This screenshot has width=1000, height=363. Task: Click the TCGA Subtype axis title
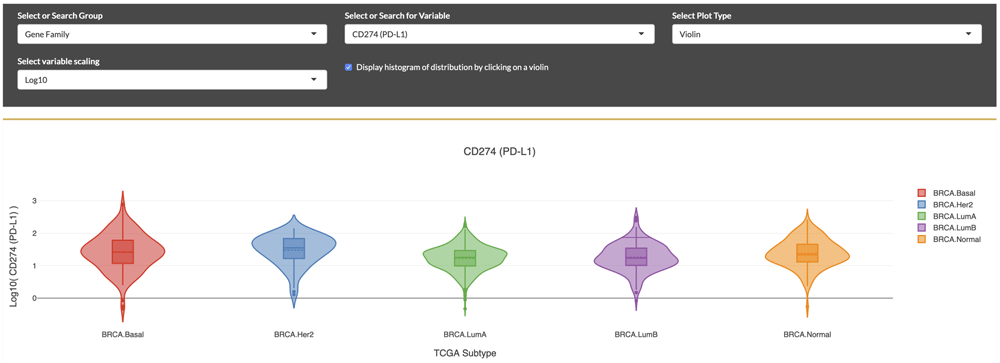click(464, 352)
